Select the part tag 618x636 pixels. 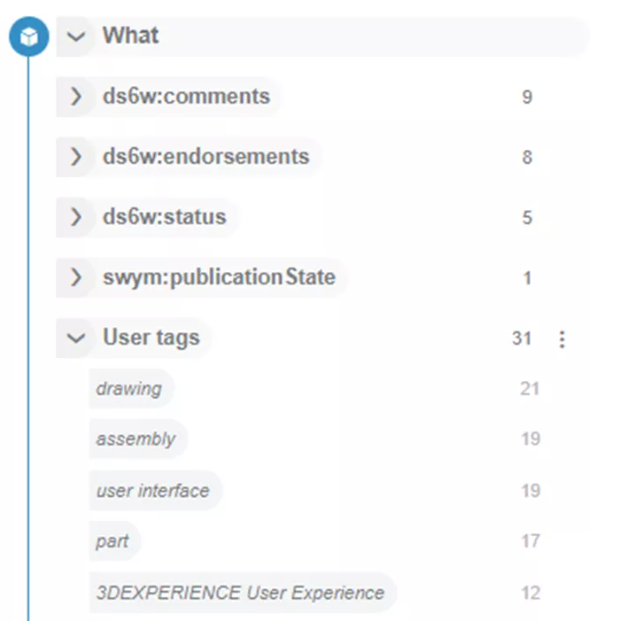pos(113,541)
